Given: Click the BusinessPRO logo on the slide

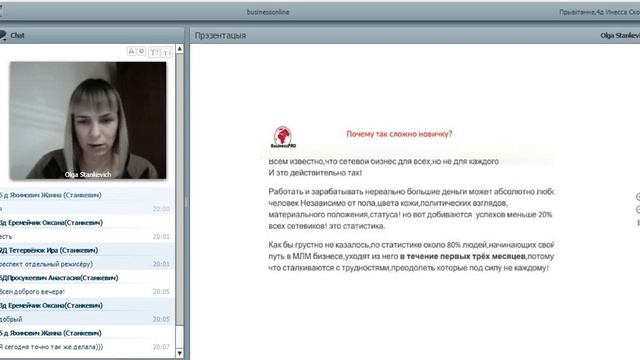Looking at the screenshot, I should 283,137.
